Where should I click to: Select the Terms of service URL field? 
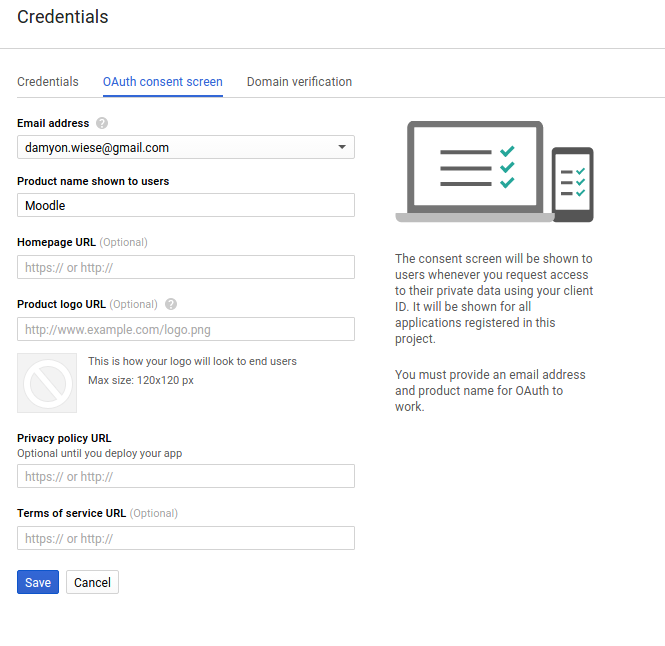click(186, 538)
